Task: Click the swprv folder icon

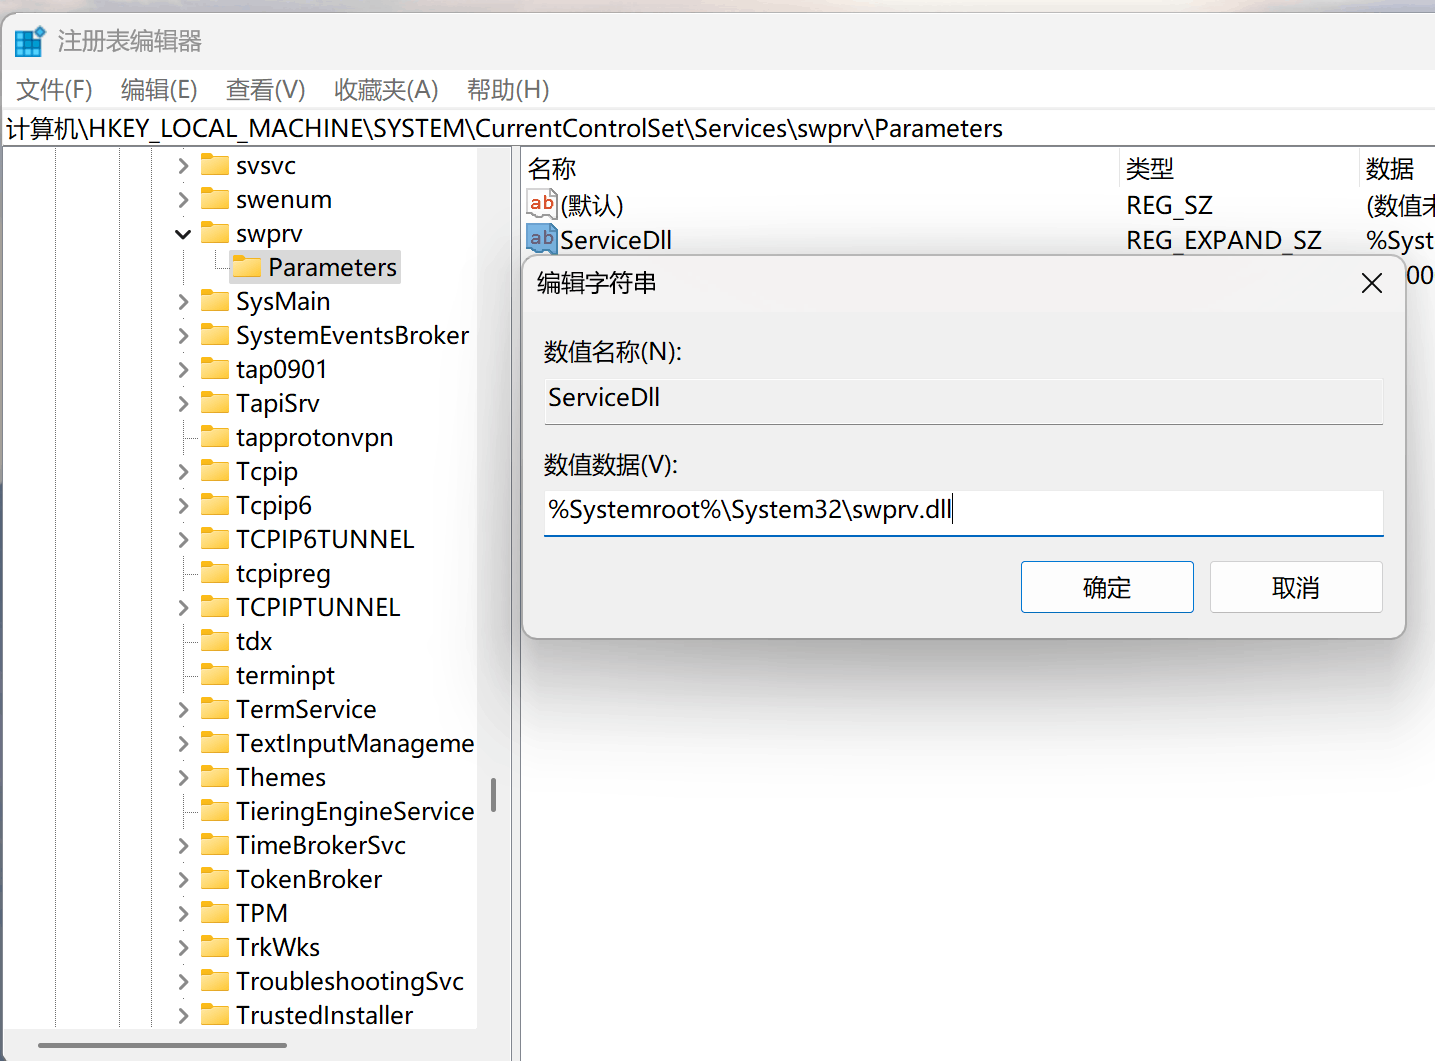Action: (x=215, y=233)
